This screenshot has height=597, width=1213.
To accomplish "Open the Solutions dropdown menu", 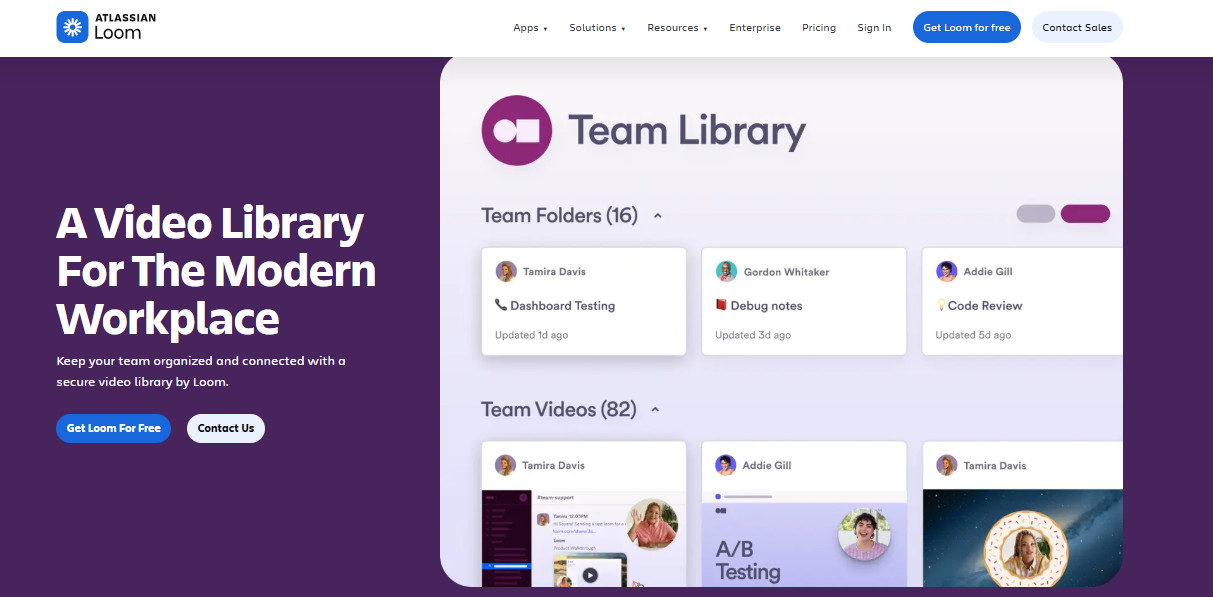I will pyautogui.click(x=597, y=28).
